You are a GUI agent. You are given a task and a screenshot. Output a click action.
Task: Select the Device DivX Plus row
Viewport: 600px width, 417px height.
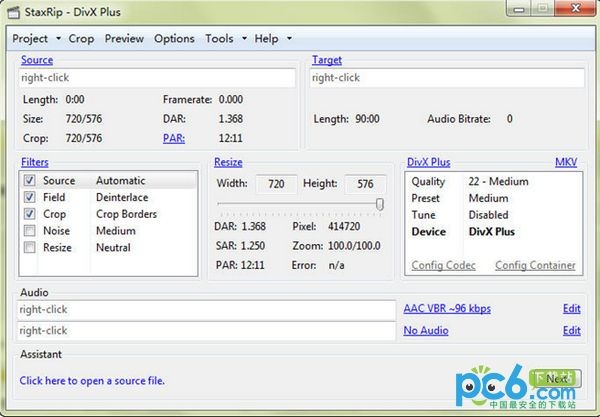click(x=494, y=232)
